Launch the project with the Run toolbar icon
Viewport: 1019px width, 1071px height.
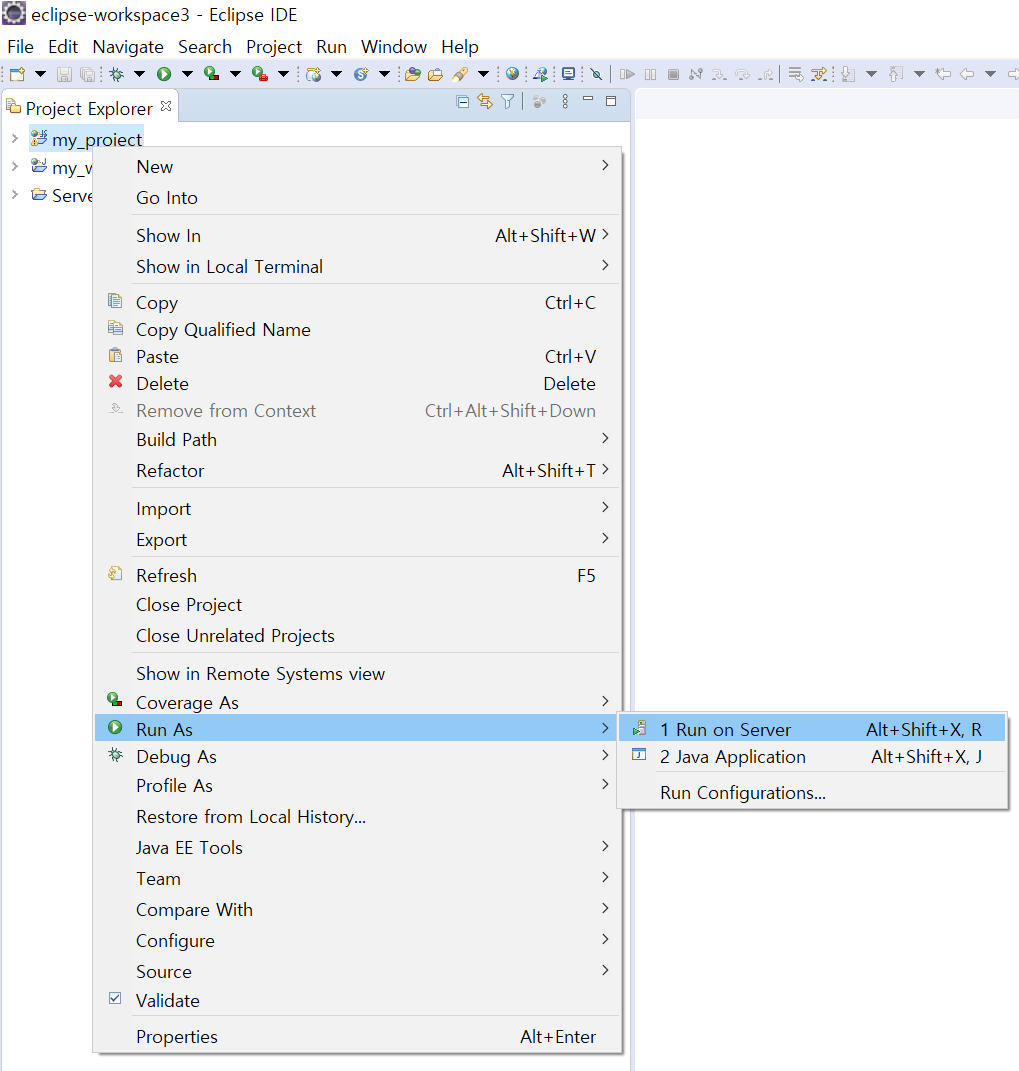point(166,73)
